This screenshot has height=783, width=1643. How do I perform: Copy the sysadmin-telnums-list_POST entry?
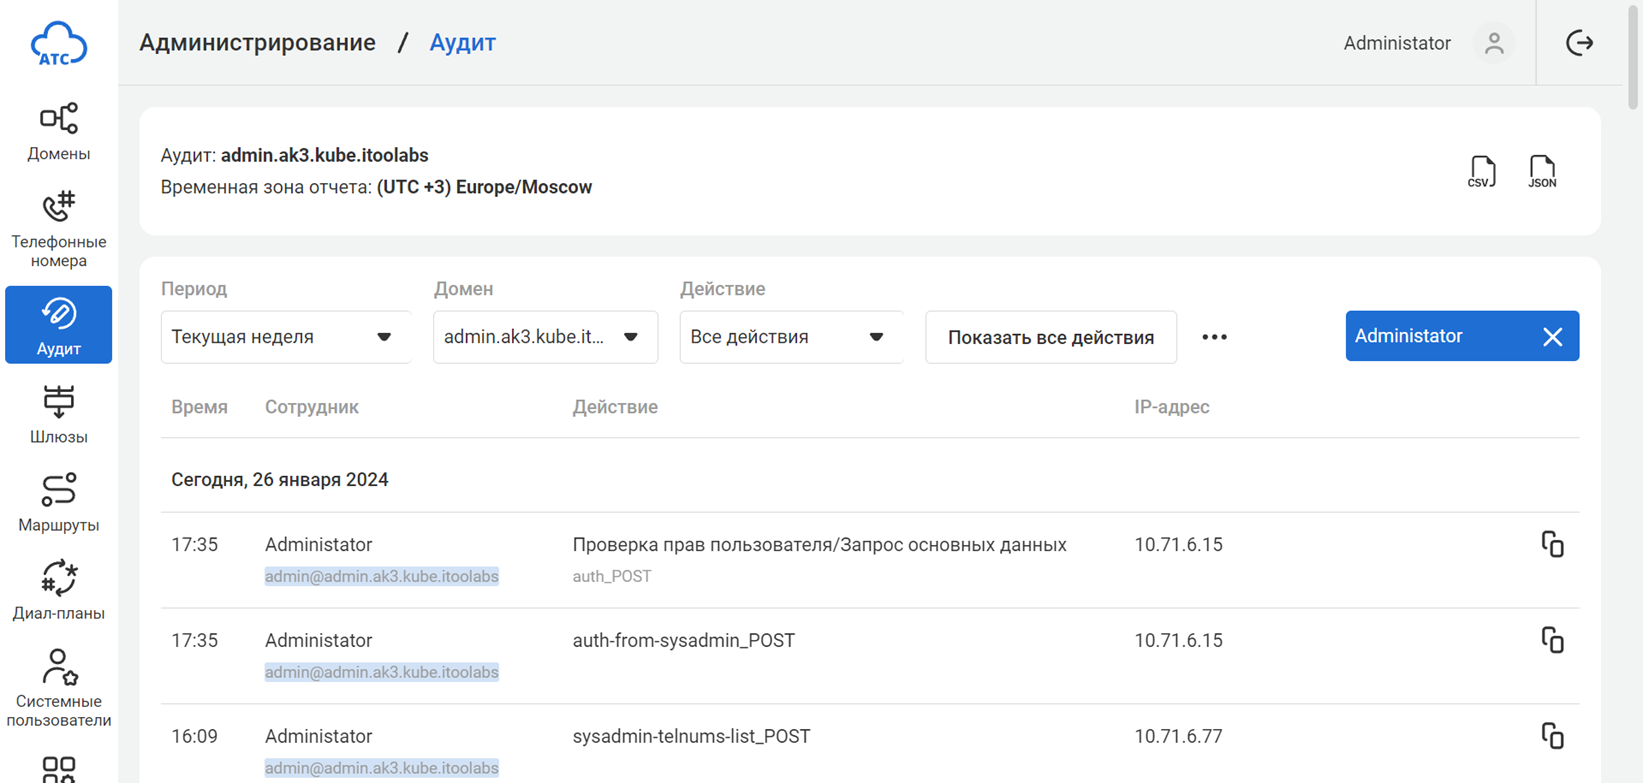click(1552, 736)
